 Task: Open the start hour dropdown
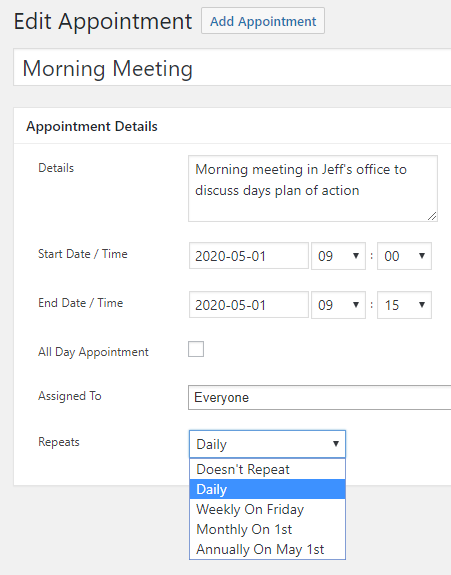point(338,256)
